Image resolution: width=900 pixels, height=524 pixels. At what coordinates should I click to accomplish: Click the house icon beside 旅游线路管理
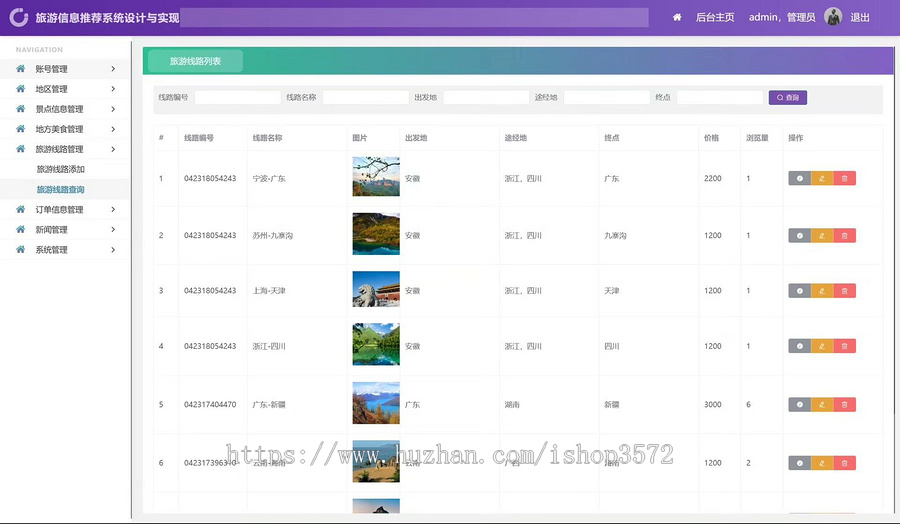[21, 149]
